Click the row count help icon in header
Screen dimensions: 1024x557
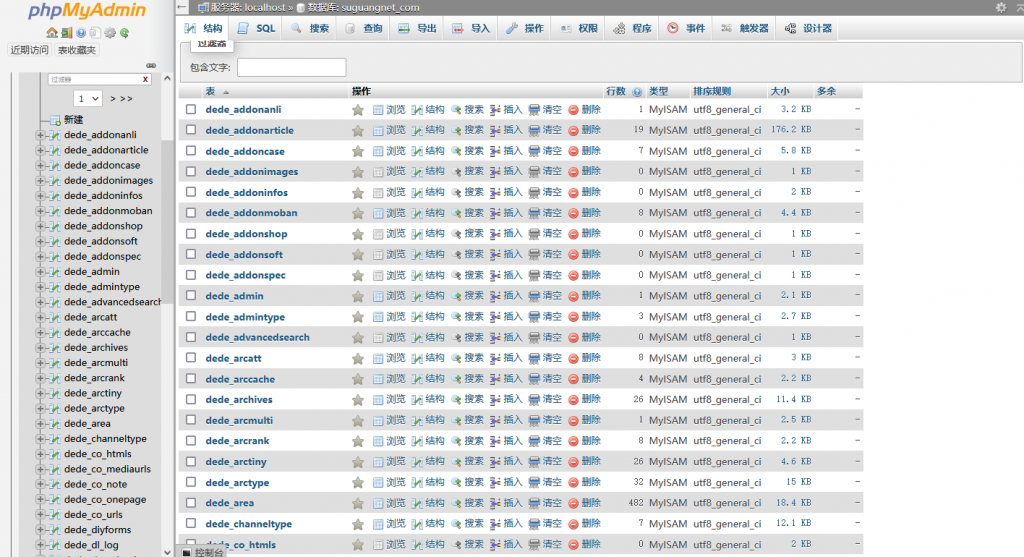(x=637, y=92)
